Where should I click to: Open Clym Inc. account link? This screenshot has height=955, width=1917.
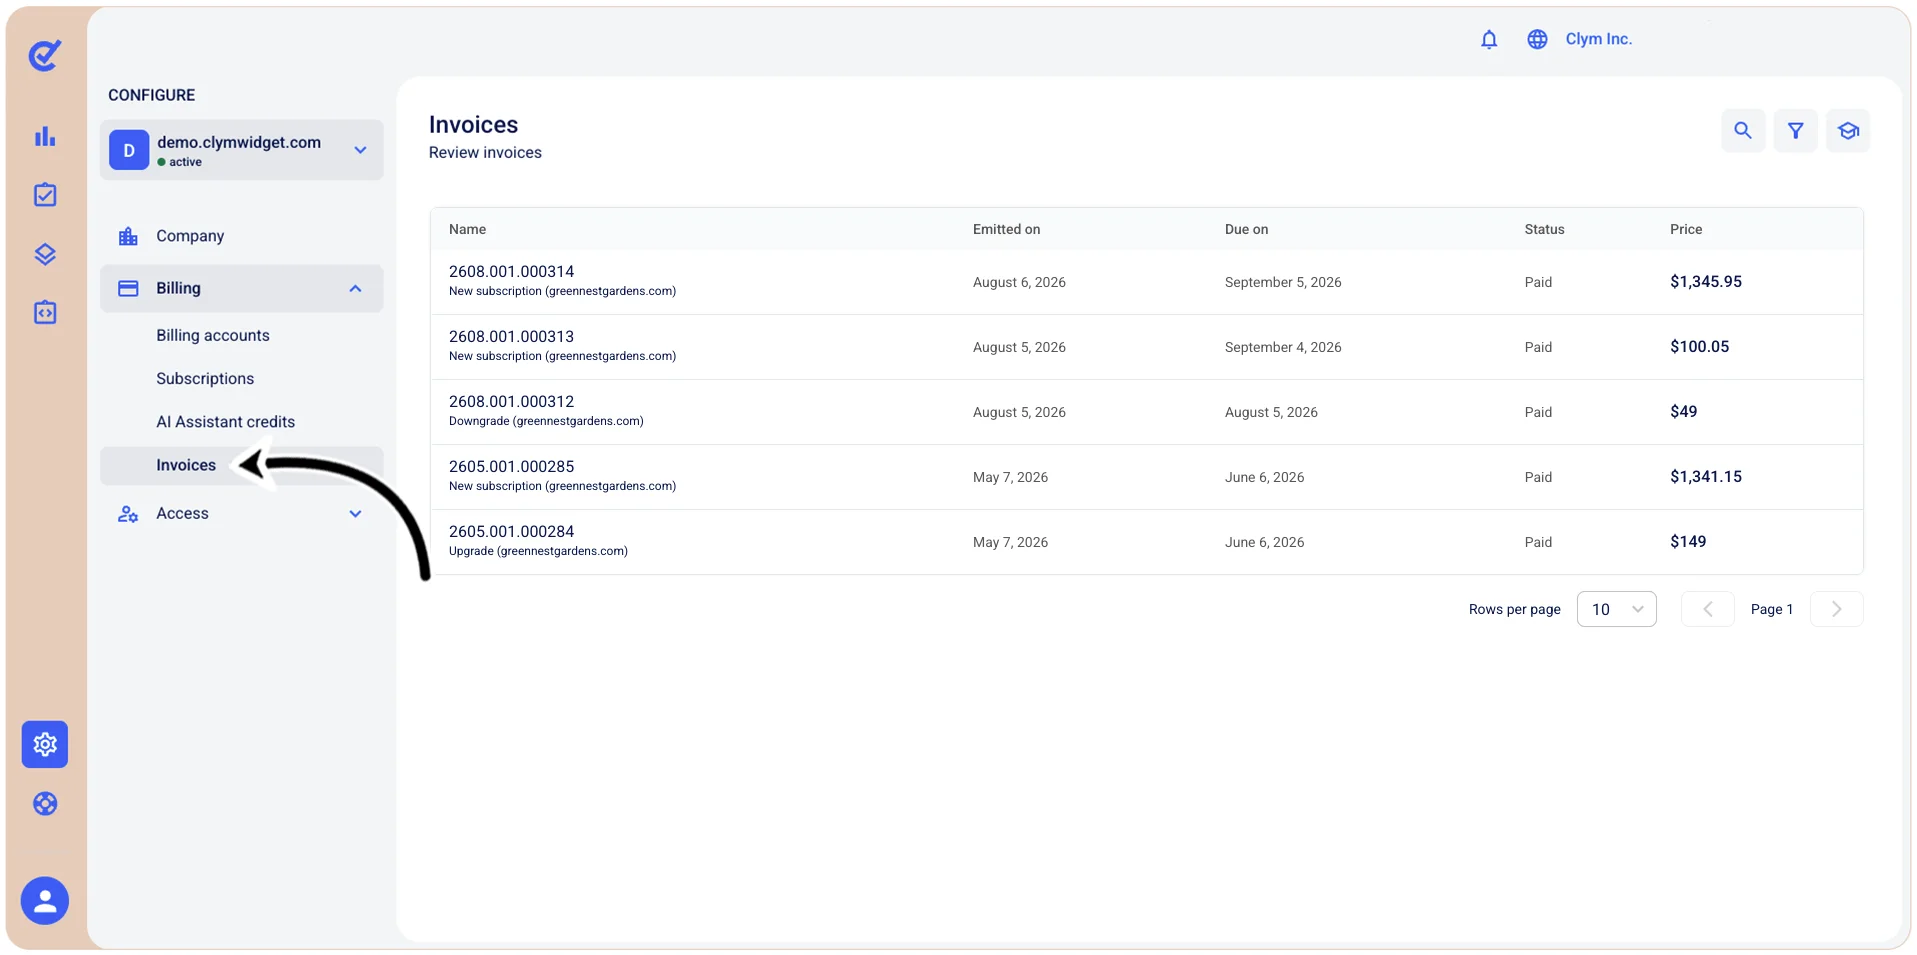(x=1598, y=39)
